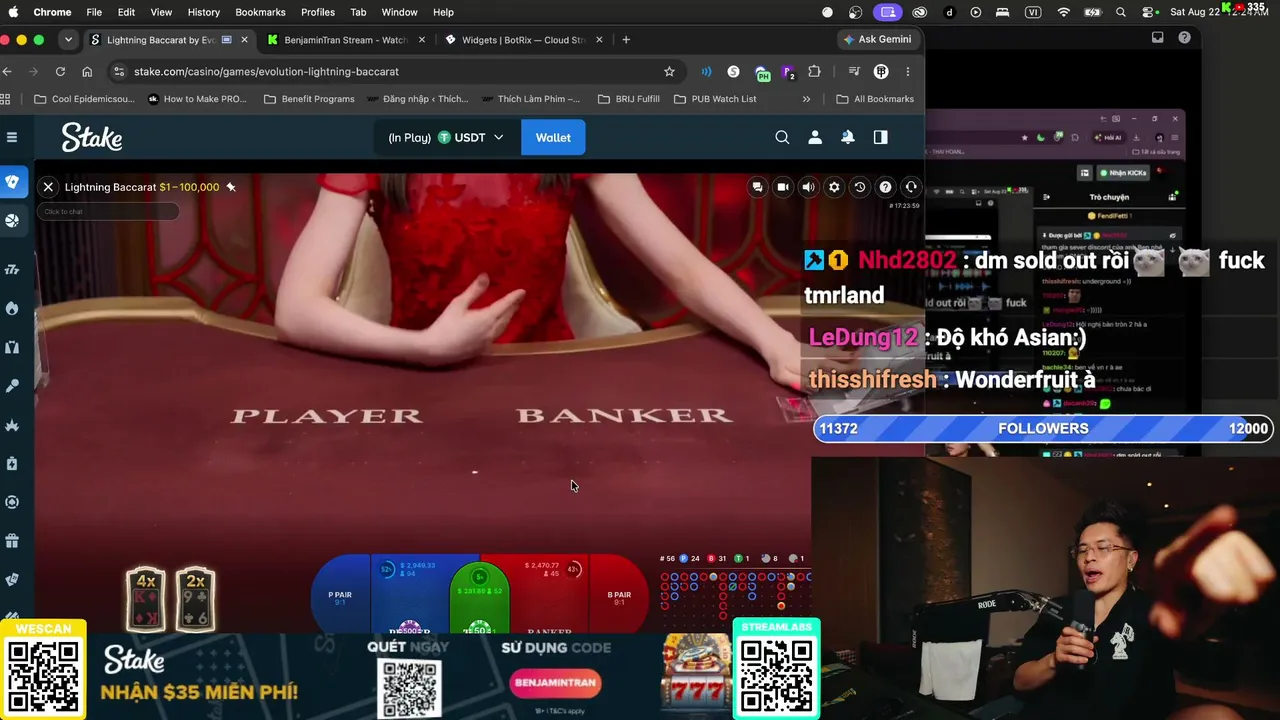Click the Stake logo
This screenshot has height=720, width=1280.
(92, 137)
